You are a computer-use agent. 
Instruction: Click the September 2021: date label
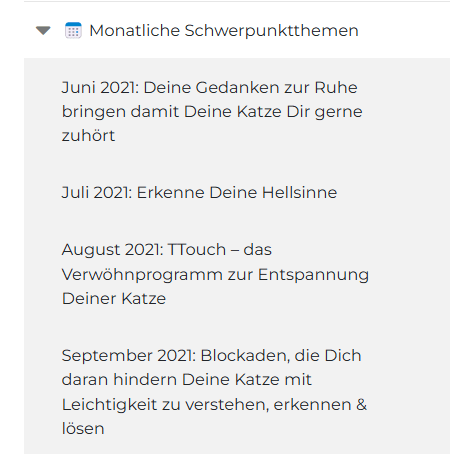pos(129,356)
